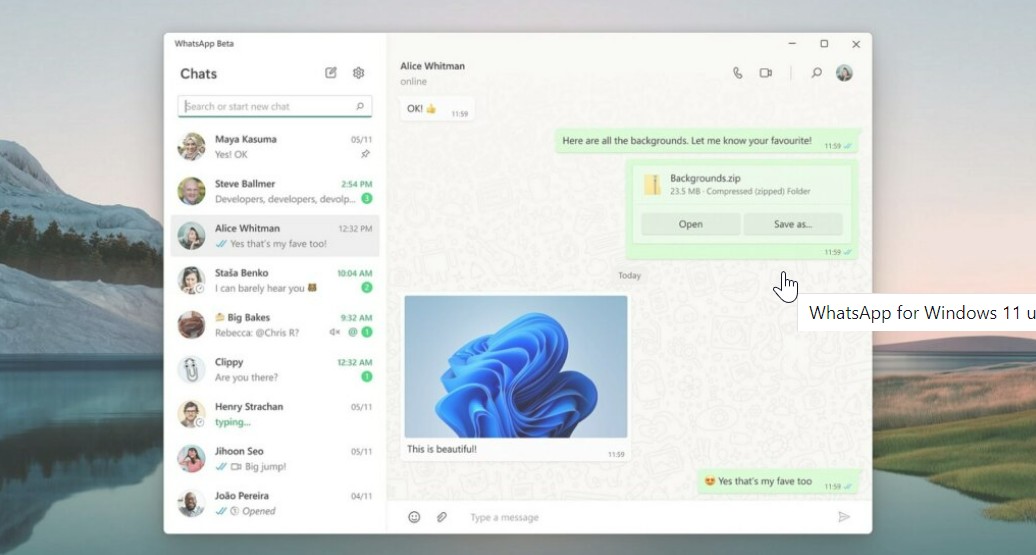Focus the Search or start new chat field

coord(275,106)
